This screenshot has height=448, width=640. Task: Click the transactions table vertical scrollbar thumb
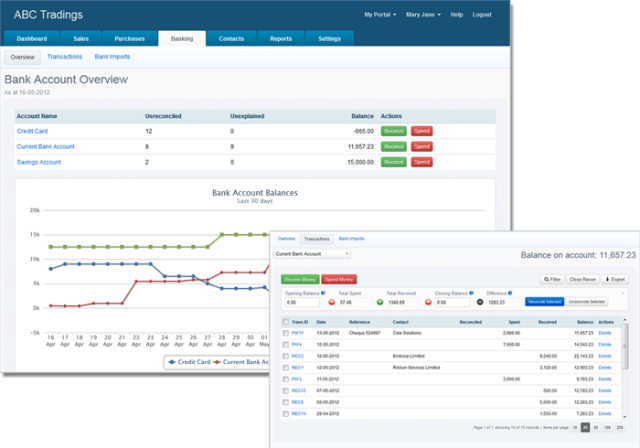624,346
